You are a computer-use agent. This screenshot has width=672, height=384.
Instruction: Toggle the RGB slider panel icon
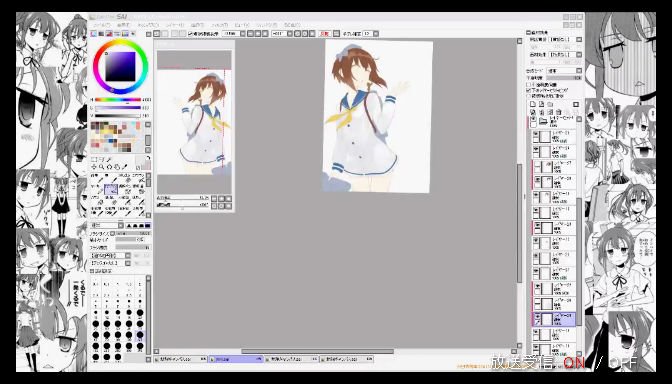tap(102, 34)
